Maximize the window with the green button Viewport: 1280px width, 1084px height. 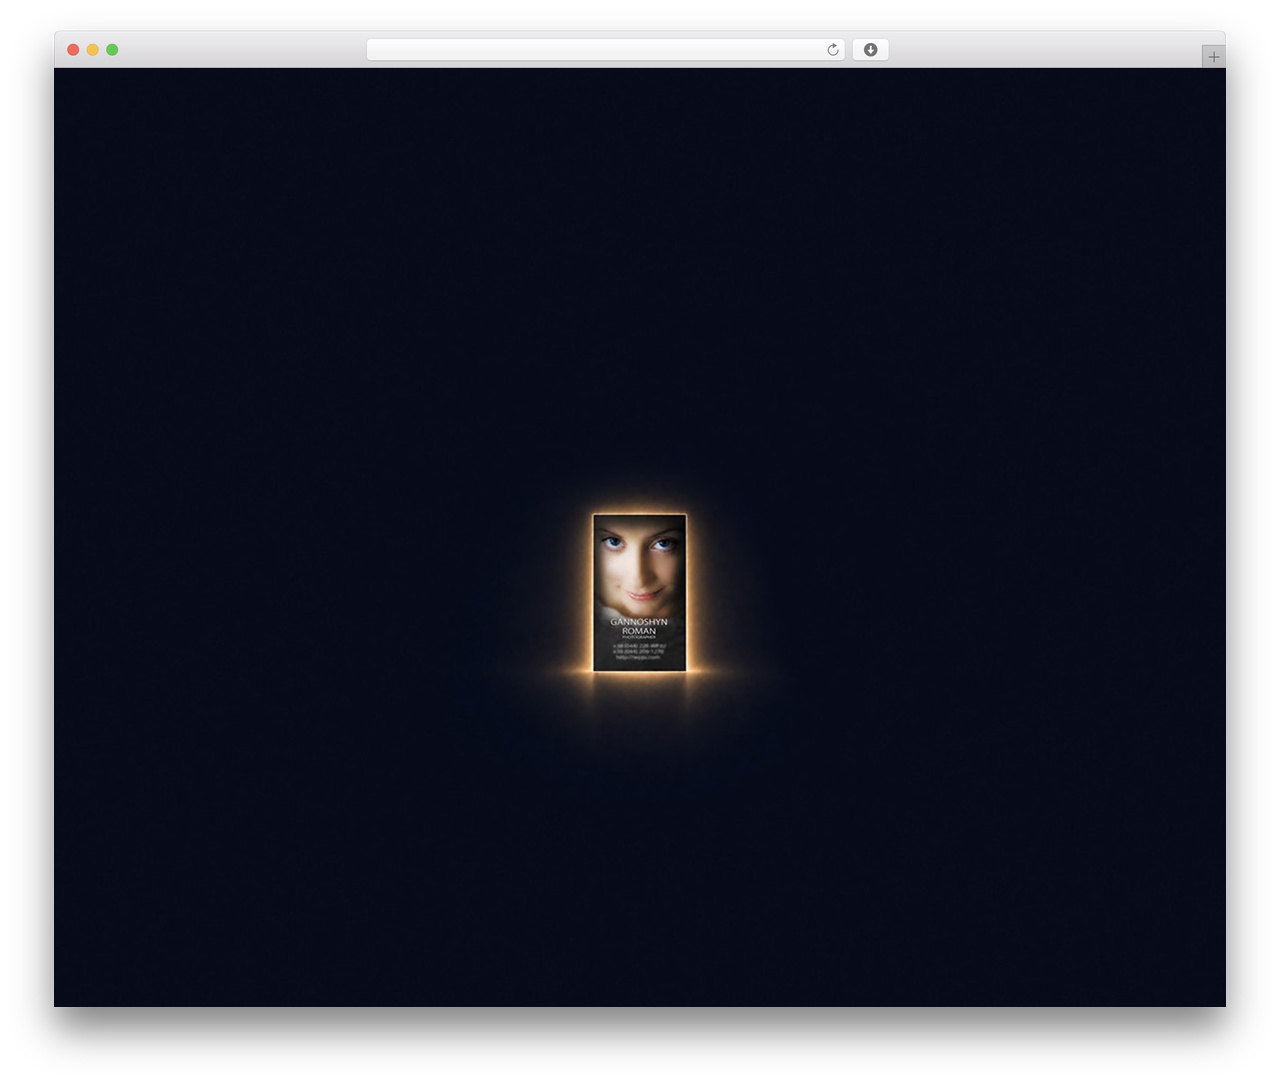point(112,50)
